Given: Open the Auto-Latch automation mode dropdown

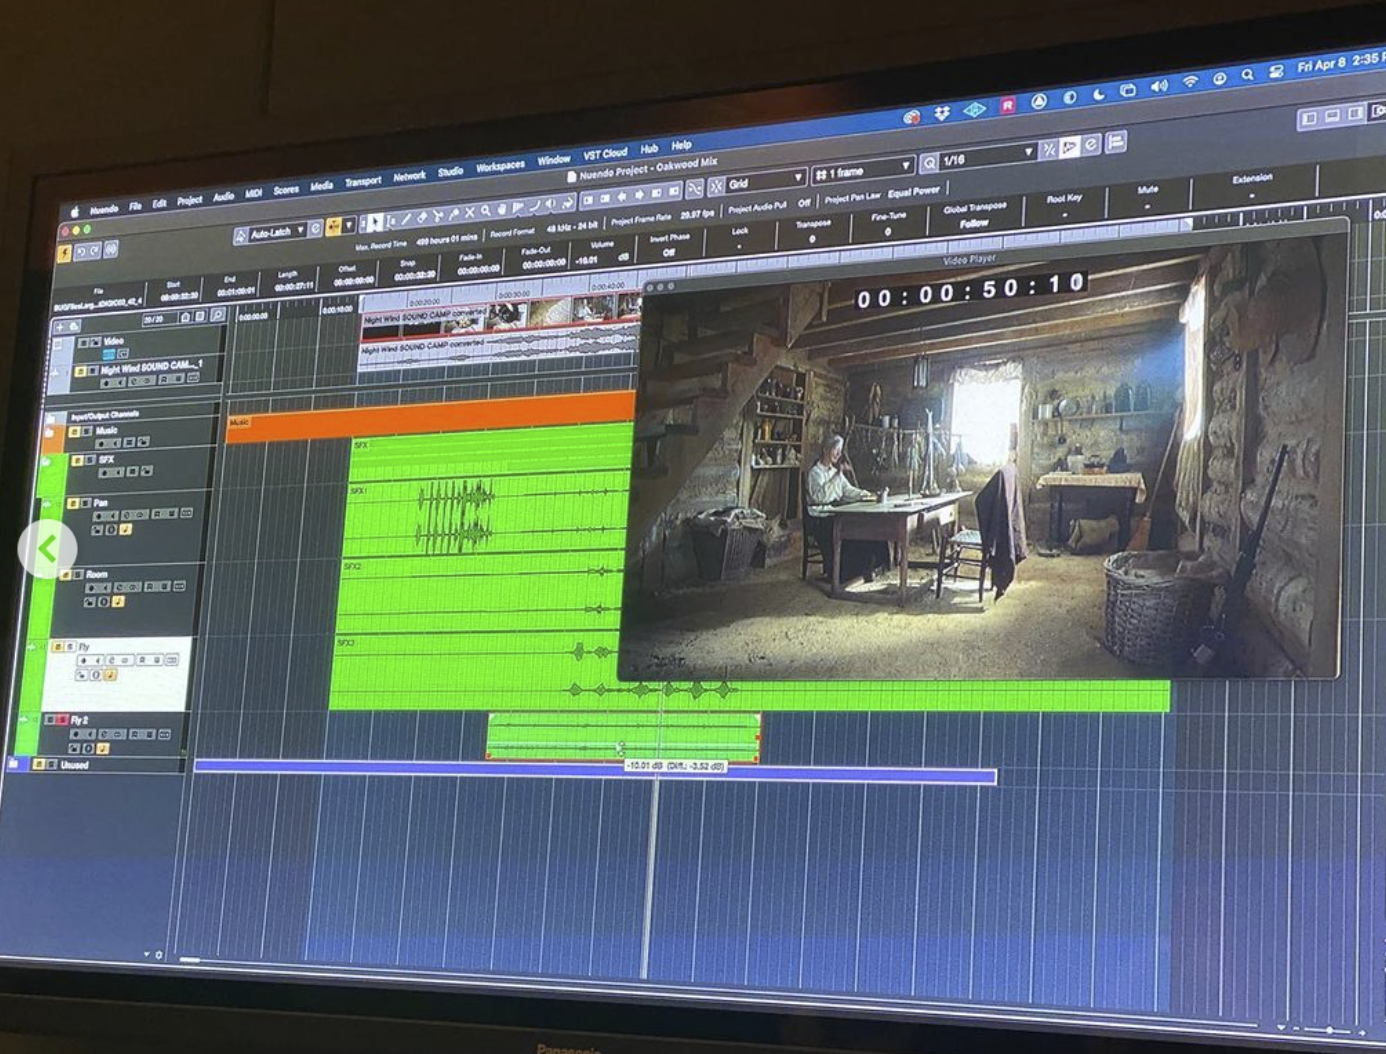Looking at the screenshot, I should (x=278, y=231).
